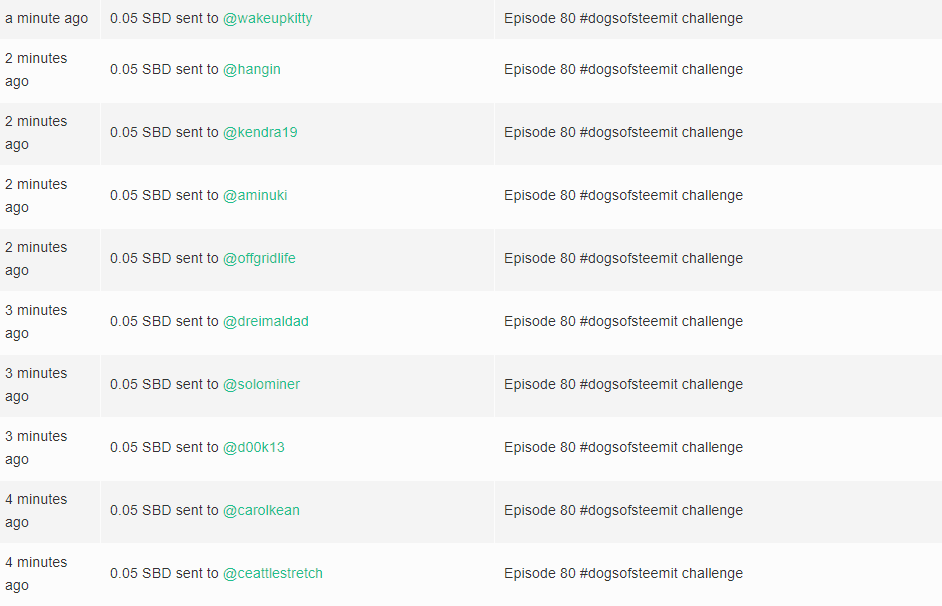The image size is (942, 606).
Task: Open the @d00k13 account link
Action: pyautogui.click(x=254, y=447)
